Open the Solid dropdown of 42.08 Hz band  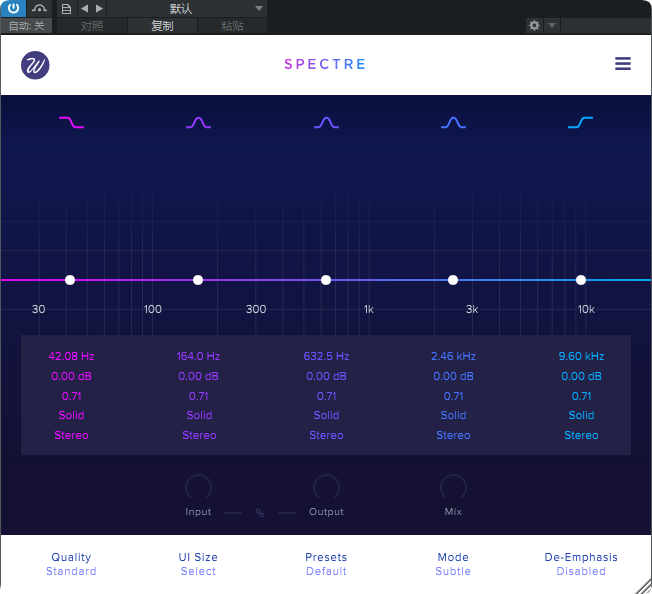(72, 415)
